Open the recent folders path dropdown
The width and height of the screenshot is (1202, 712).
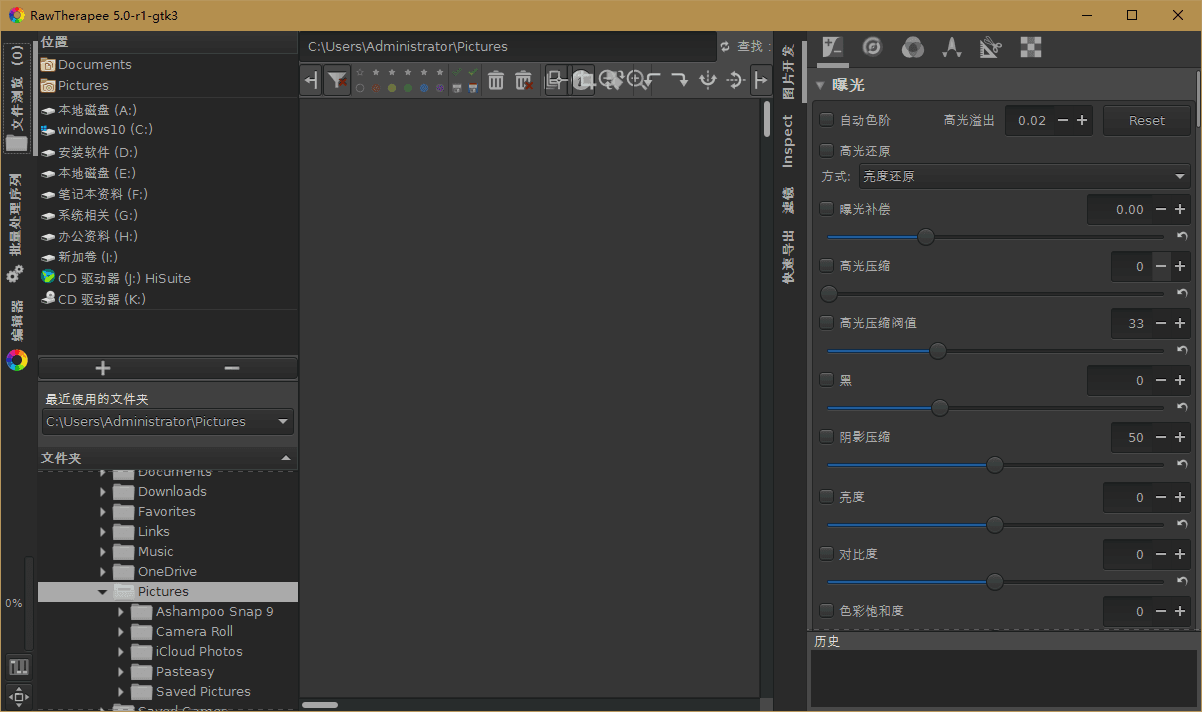coord(168,422)
